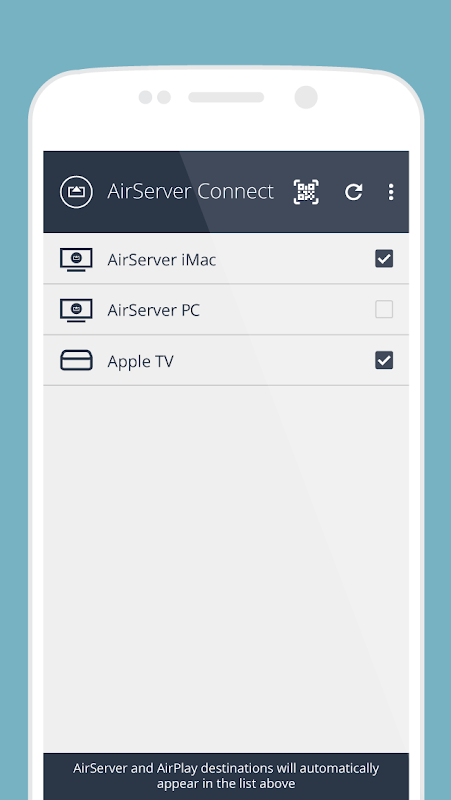Click the phone's second sensor dot
This screenshot has height=800, width=451.
[x=164, y=97]
